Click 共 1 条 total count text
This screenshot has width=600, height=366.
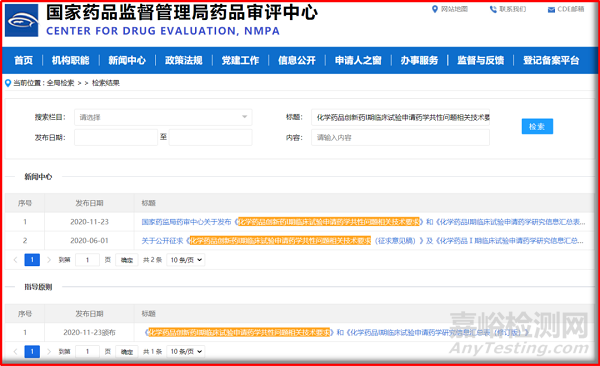pyautogui.click(x=152, y=351)
